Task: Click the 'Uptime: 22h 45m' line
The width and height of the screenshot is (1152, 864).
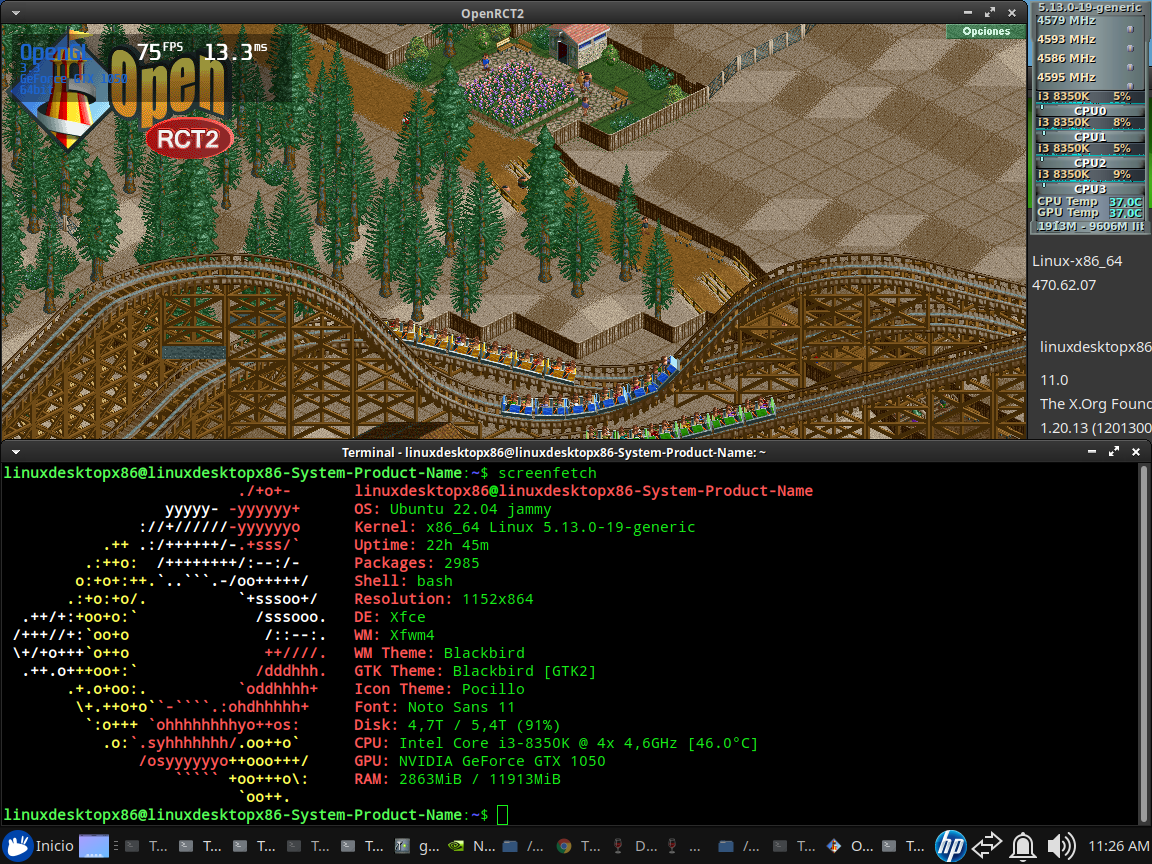Action: tap(421, 545)
